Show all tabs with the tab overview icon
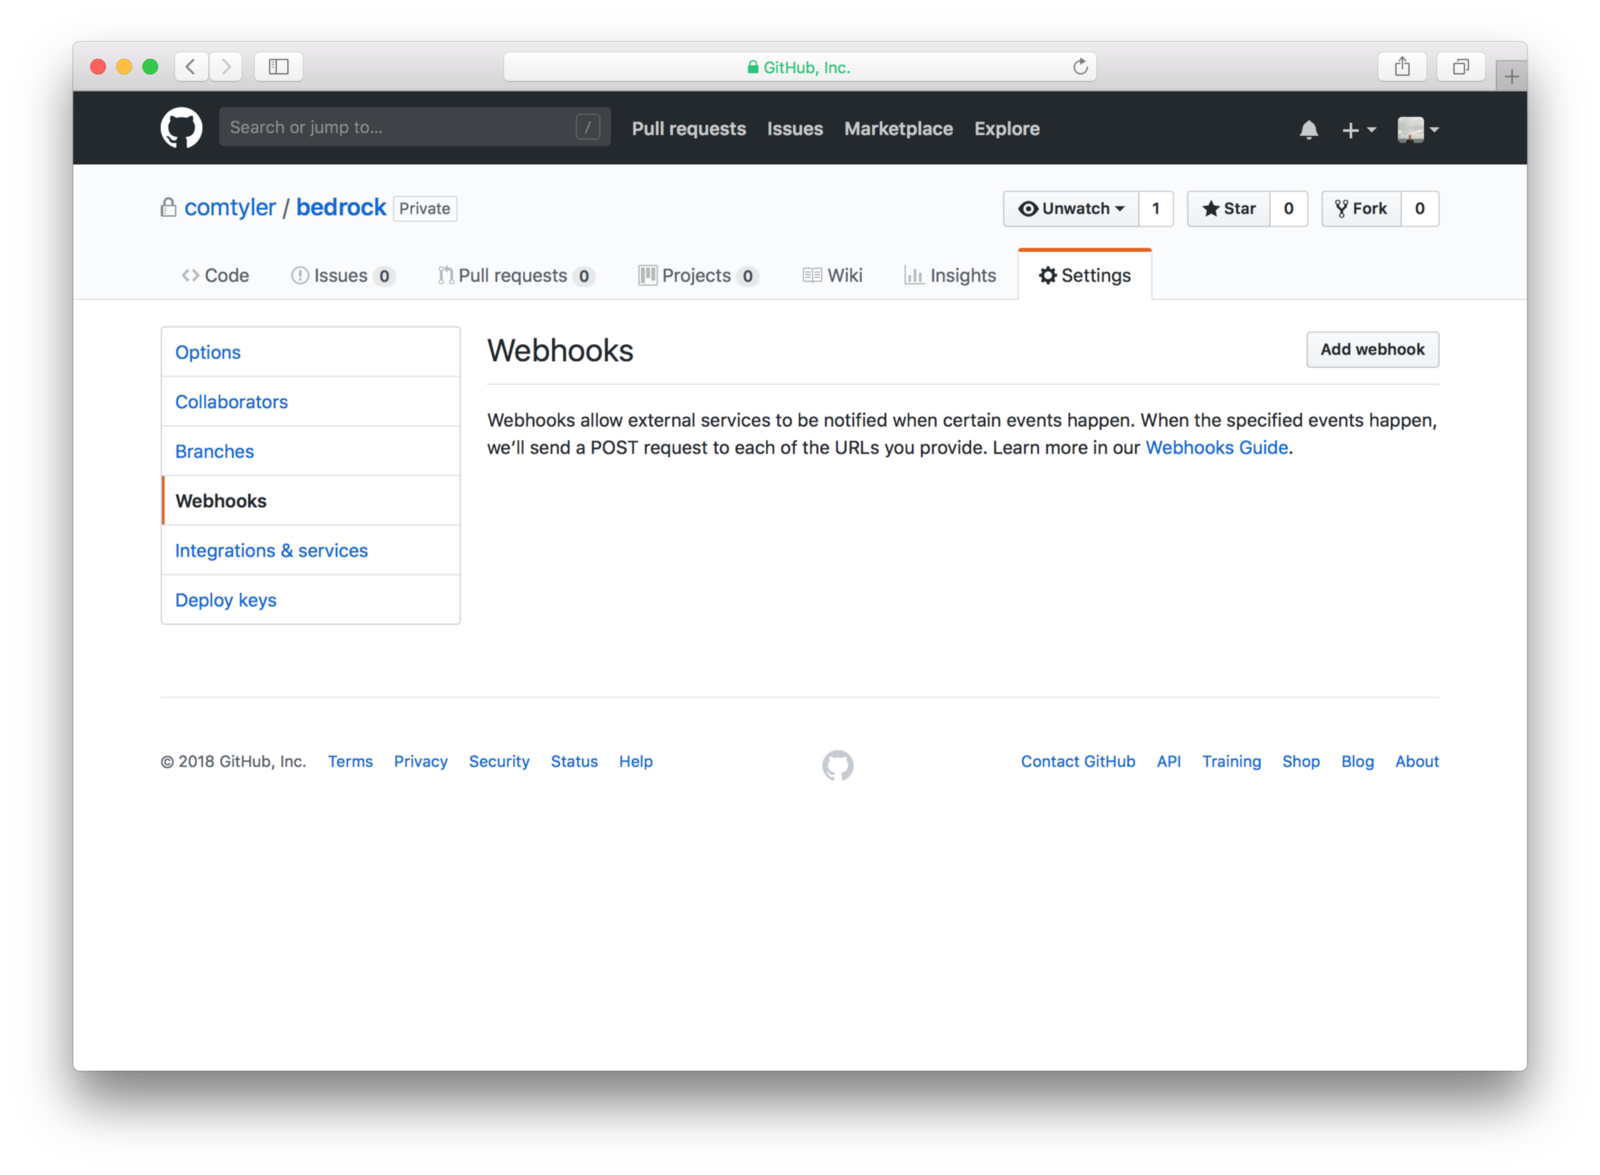The image size is (1600, 1175). pyautogui.click(x=1461, y=67)
